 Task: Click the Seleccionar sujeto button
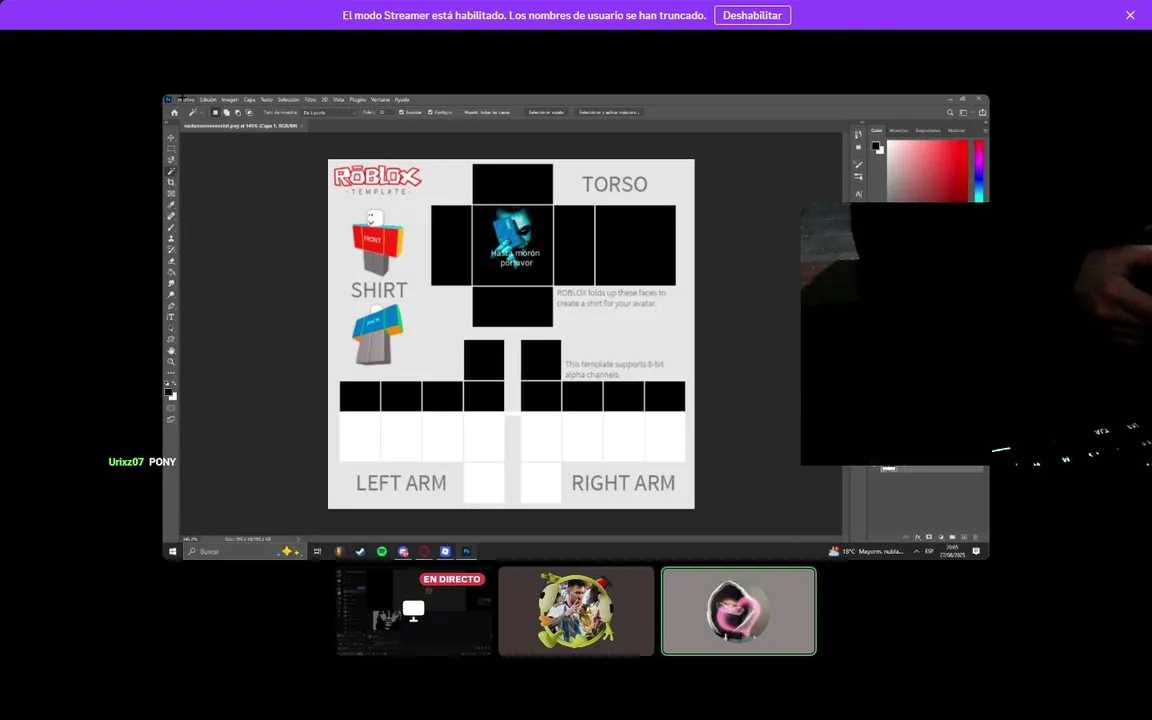point(548,112)
